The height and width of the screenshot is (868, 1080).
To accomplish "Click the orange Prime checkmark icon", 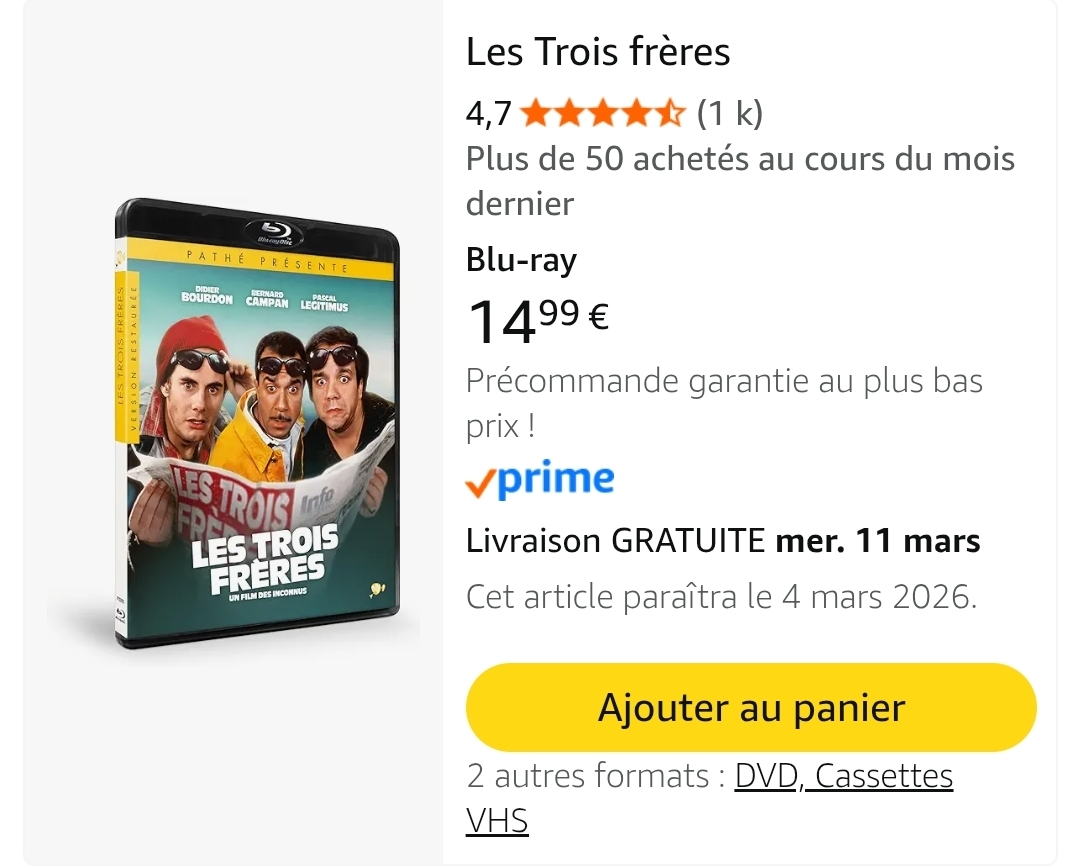I will coord(480,484).
